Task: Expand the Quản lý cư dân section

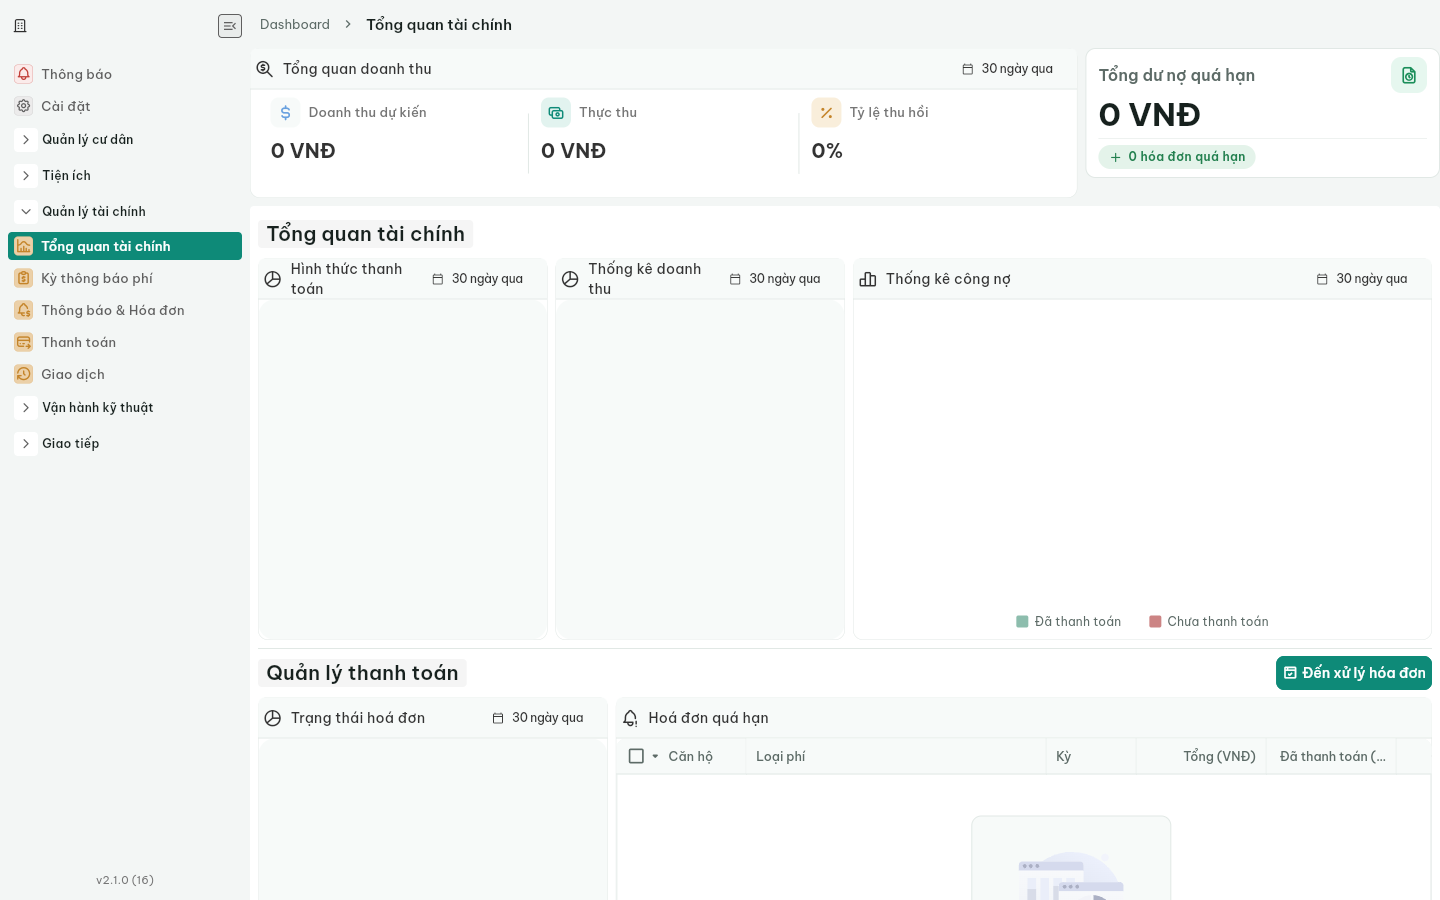Action: pos(26,140)
